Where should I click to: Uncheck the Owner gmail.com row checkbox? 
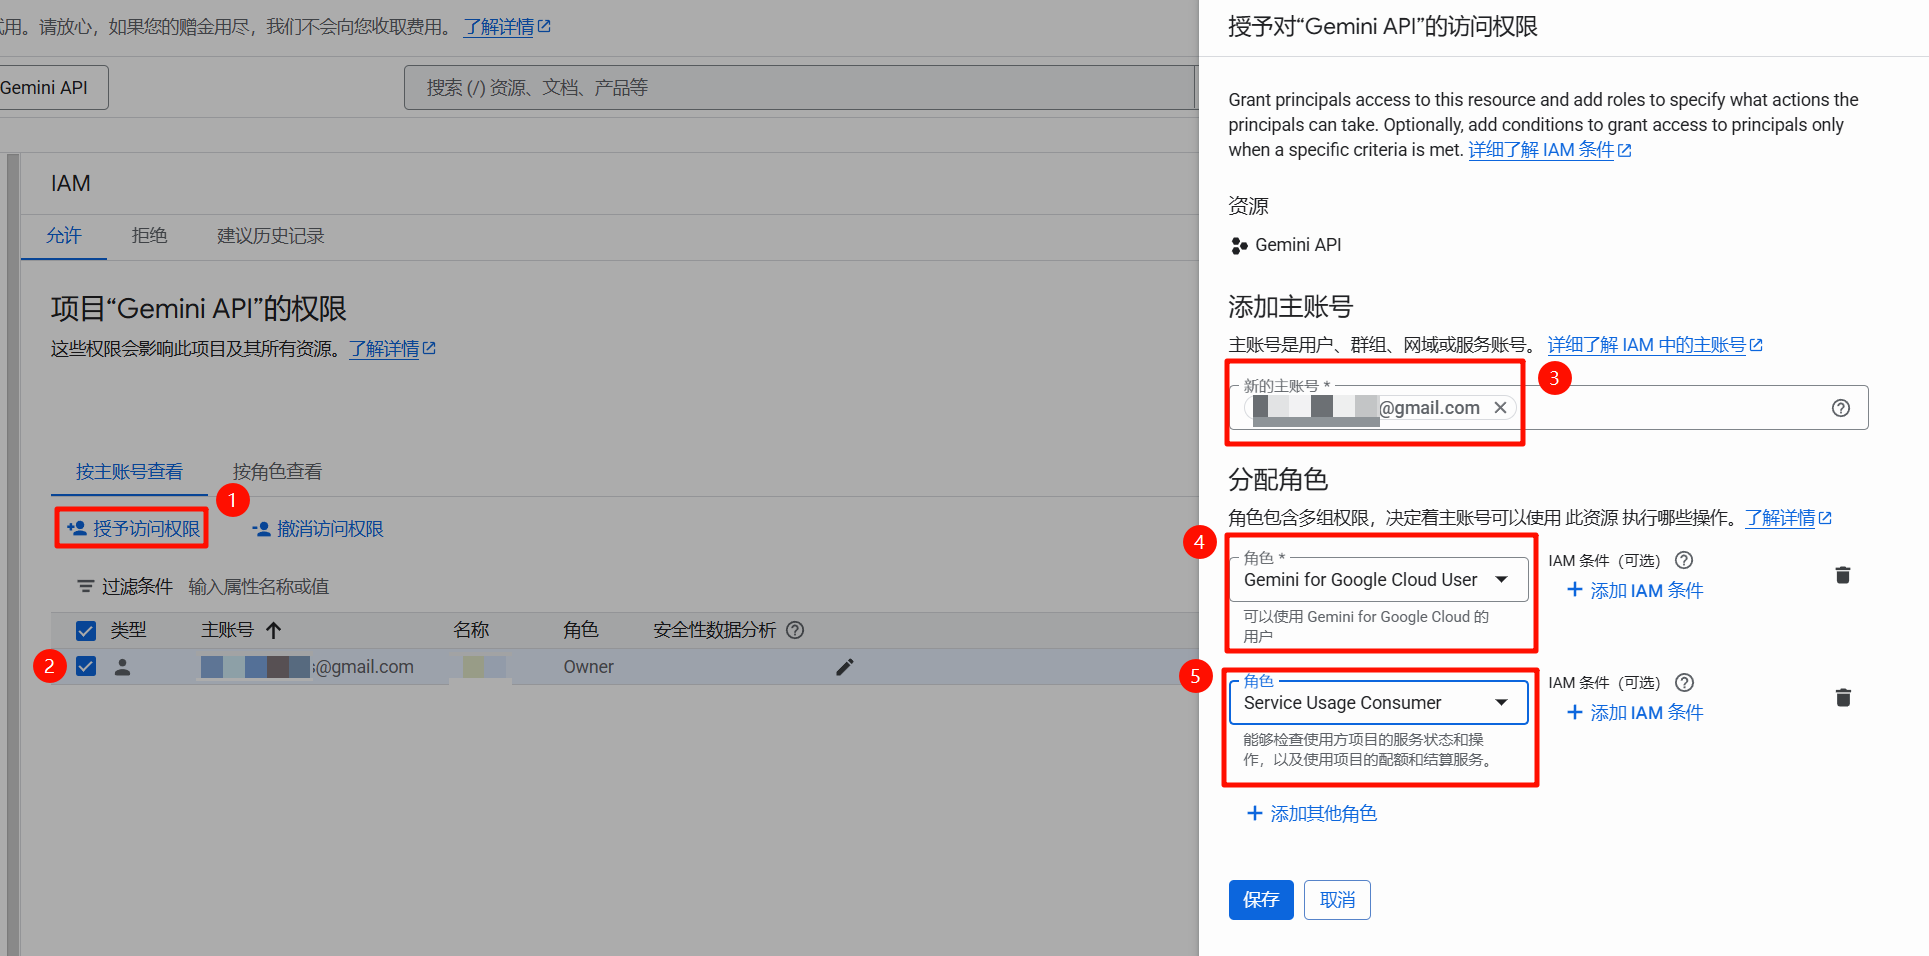click(86, 667)
